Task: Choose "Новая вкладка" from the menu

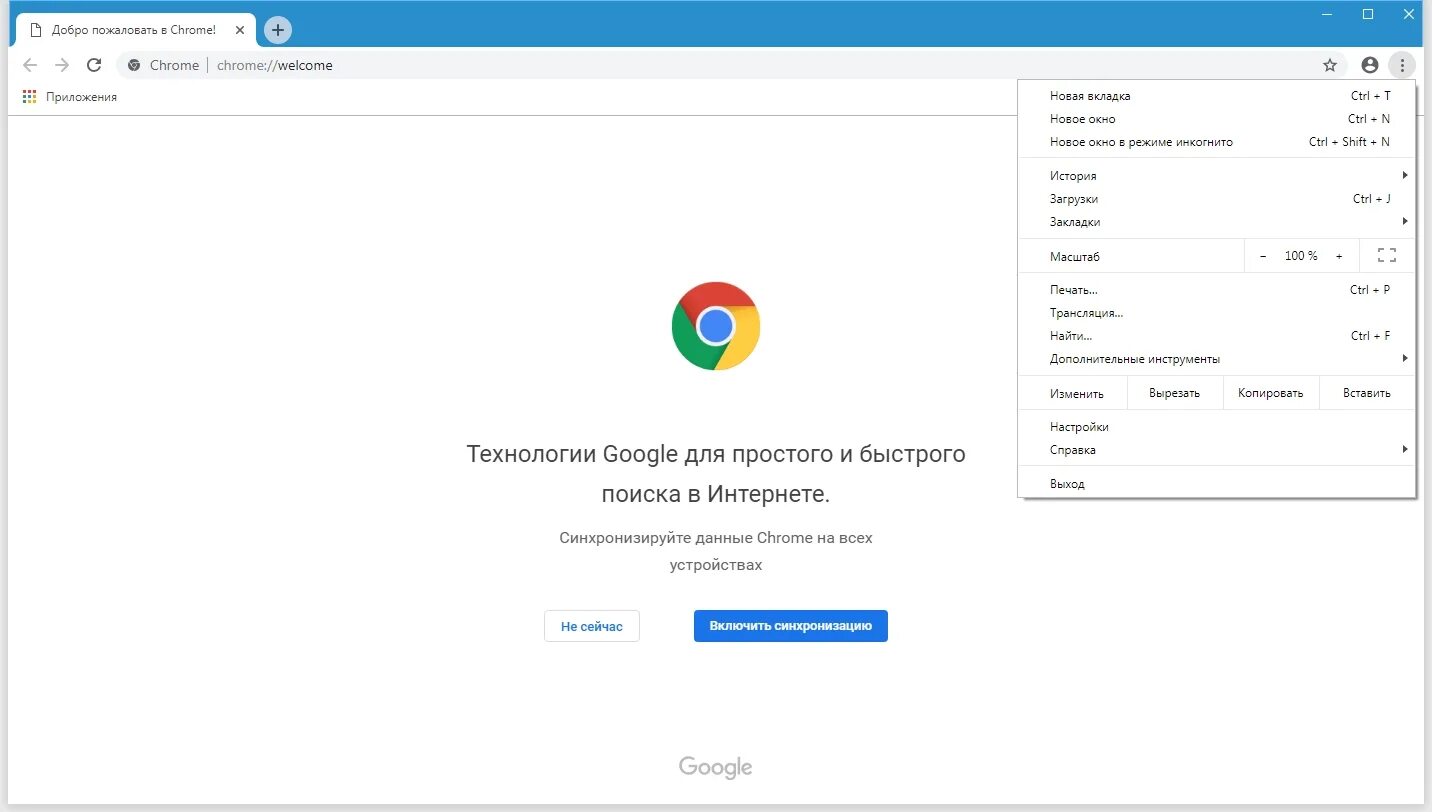Action: point(1217,96)
